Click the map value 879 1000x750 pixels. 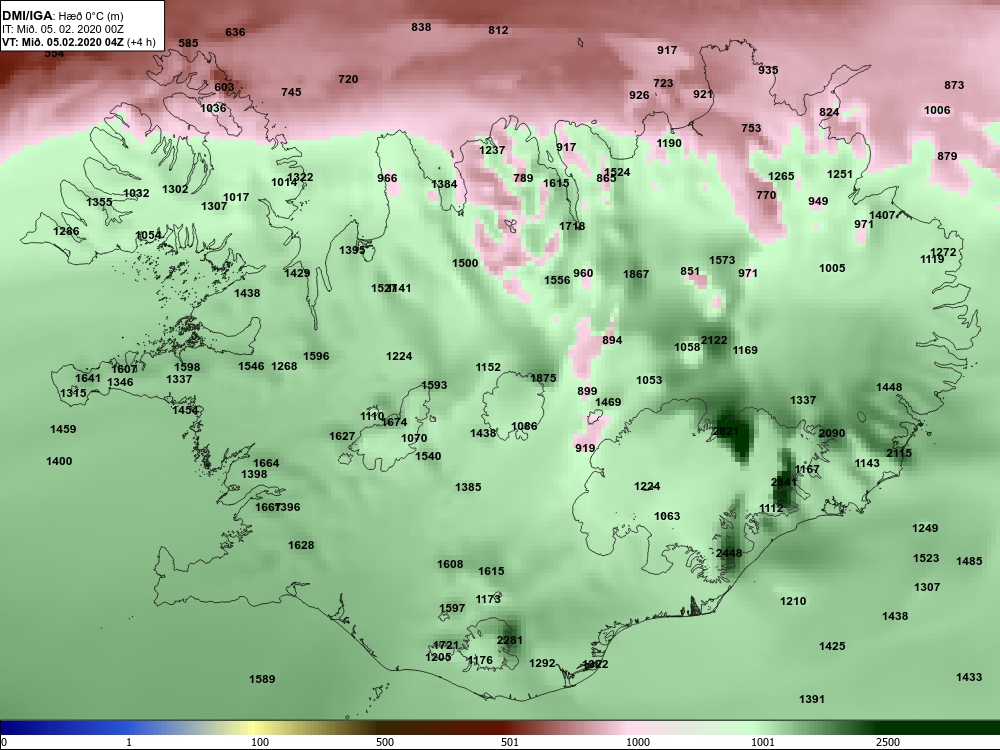[947, 156]
